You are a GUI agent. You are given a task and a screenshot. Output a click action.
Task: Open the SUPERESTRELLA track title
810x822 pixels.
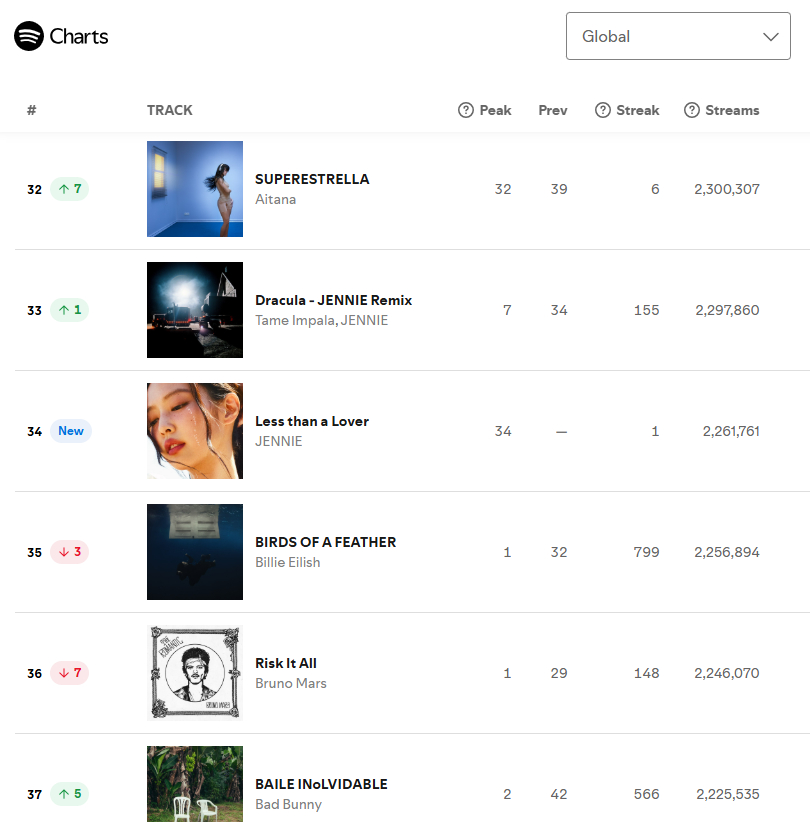312,179
